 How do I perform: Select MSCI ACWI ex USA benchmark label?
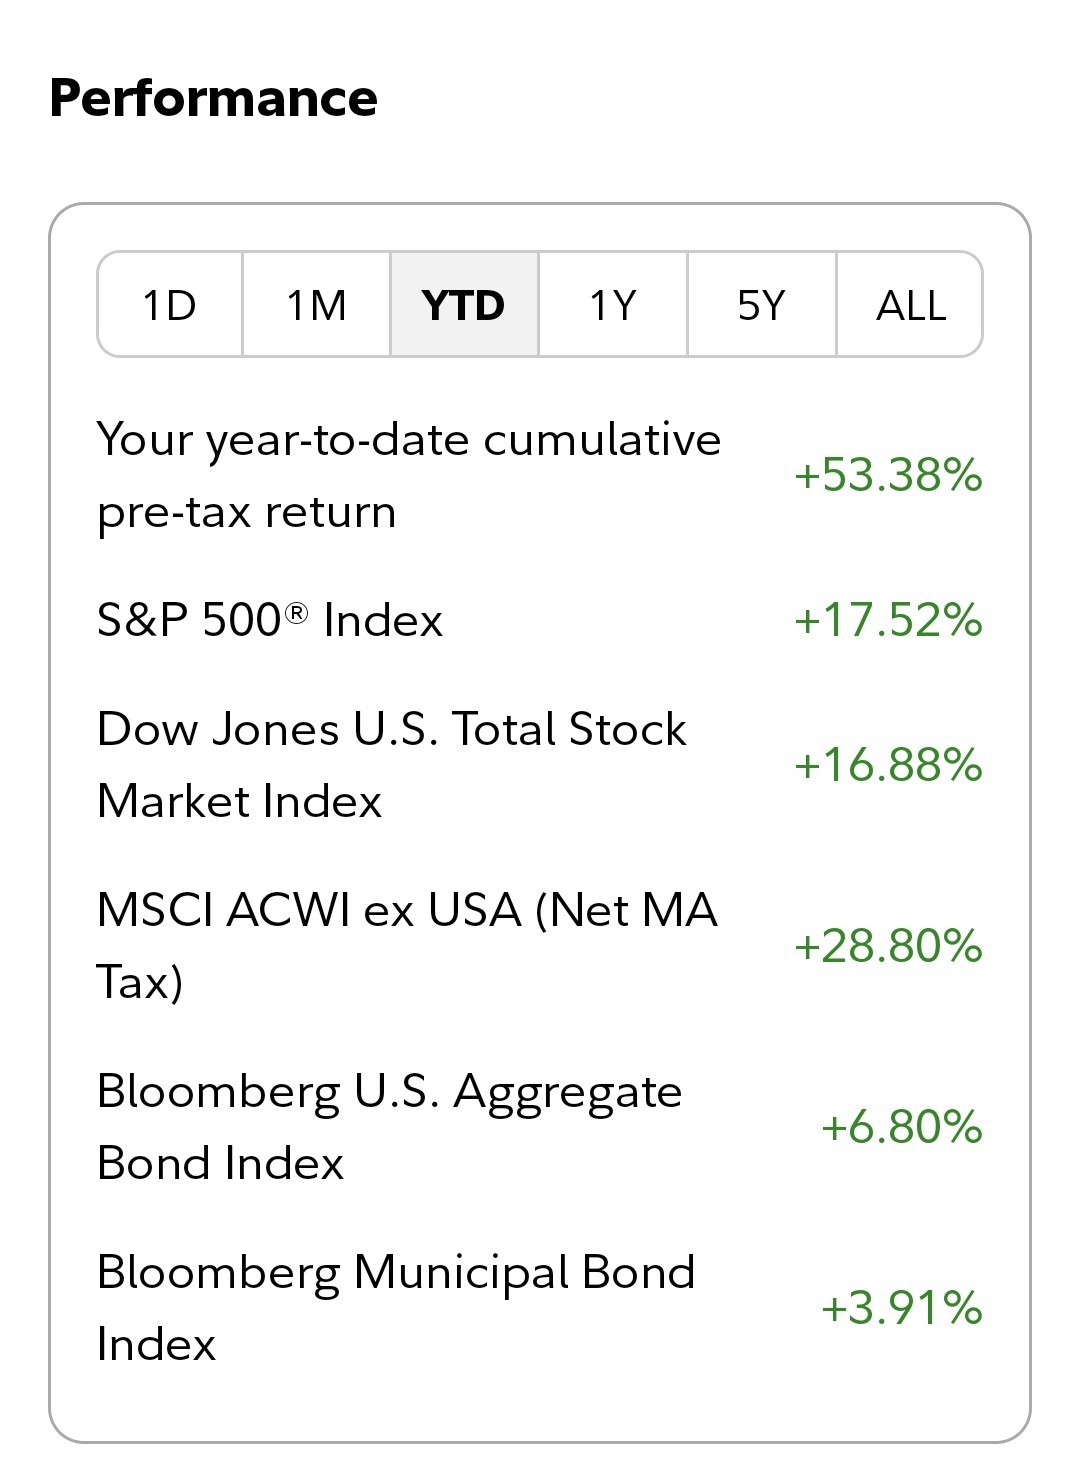click(x=407, y=945)
